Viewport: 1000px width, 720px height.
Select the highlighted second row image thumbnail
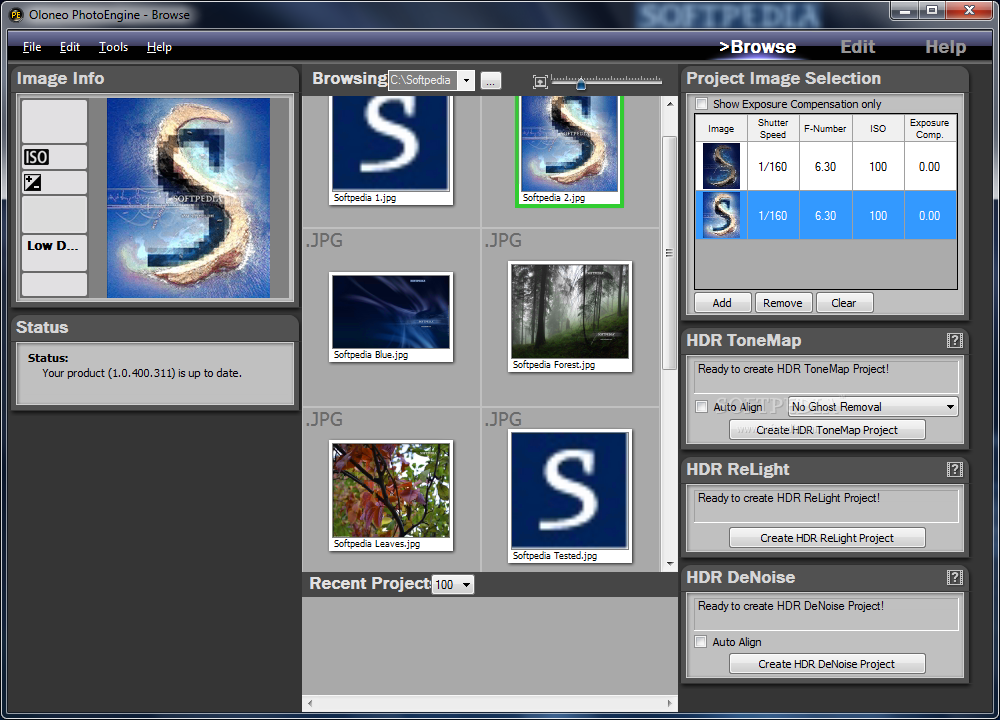721,216
